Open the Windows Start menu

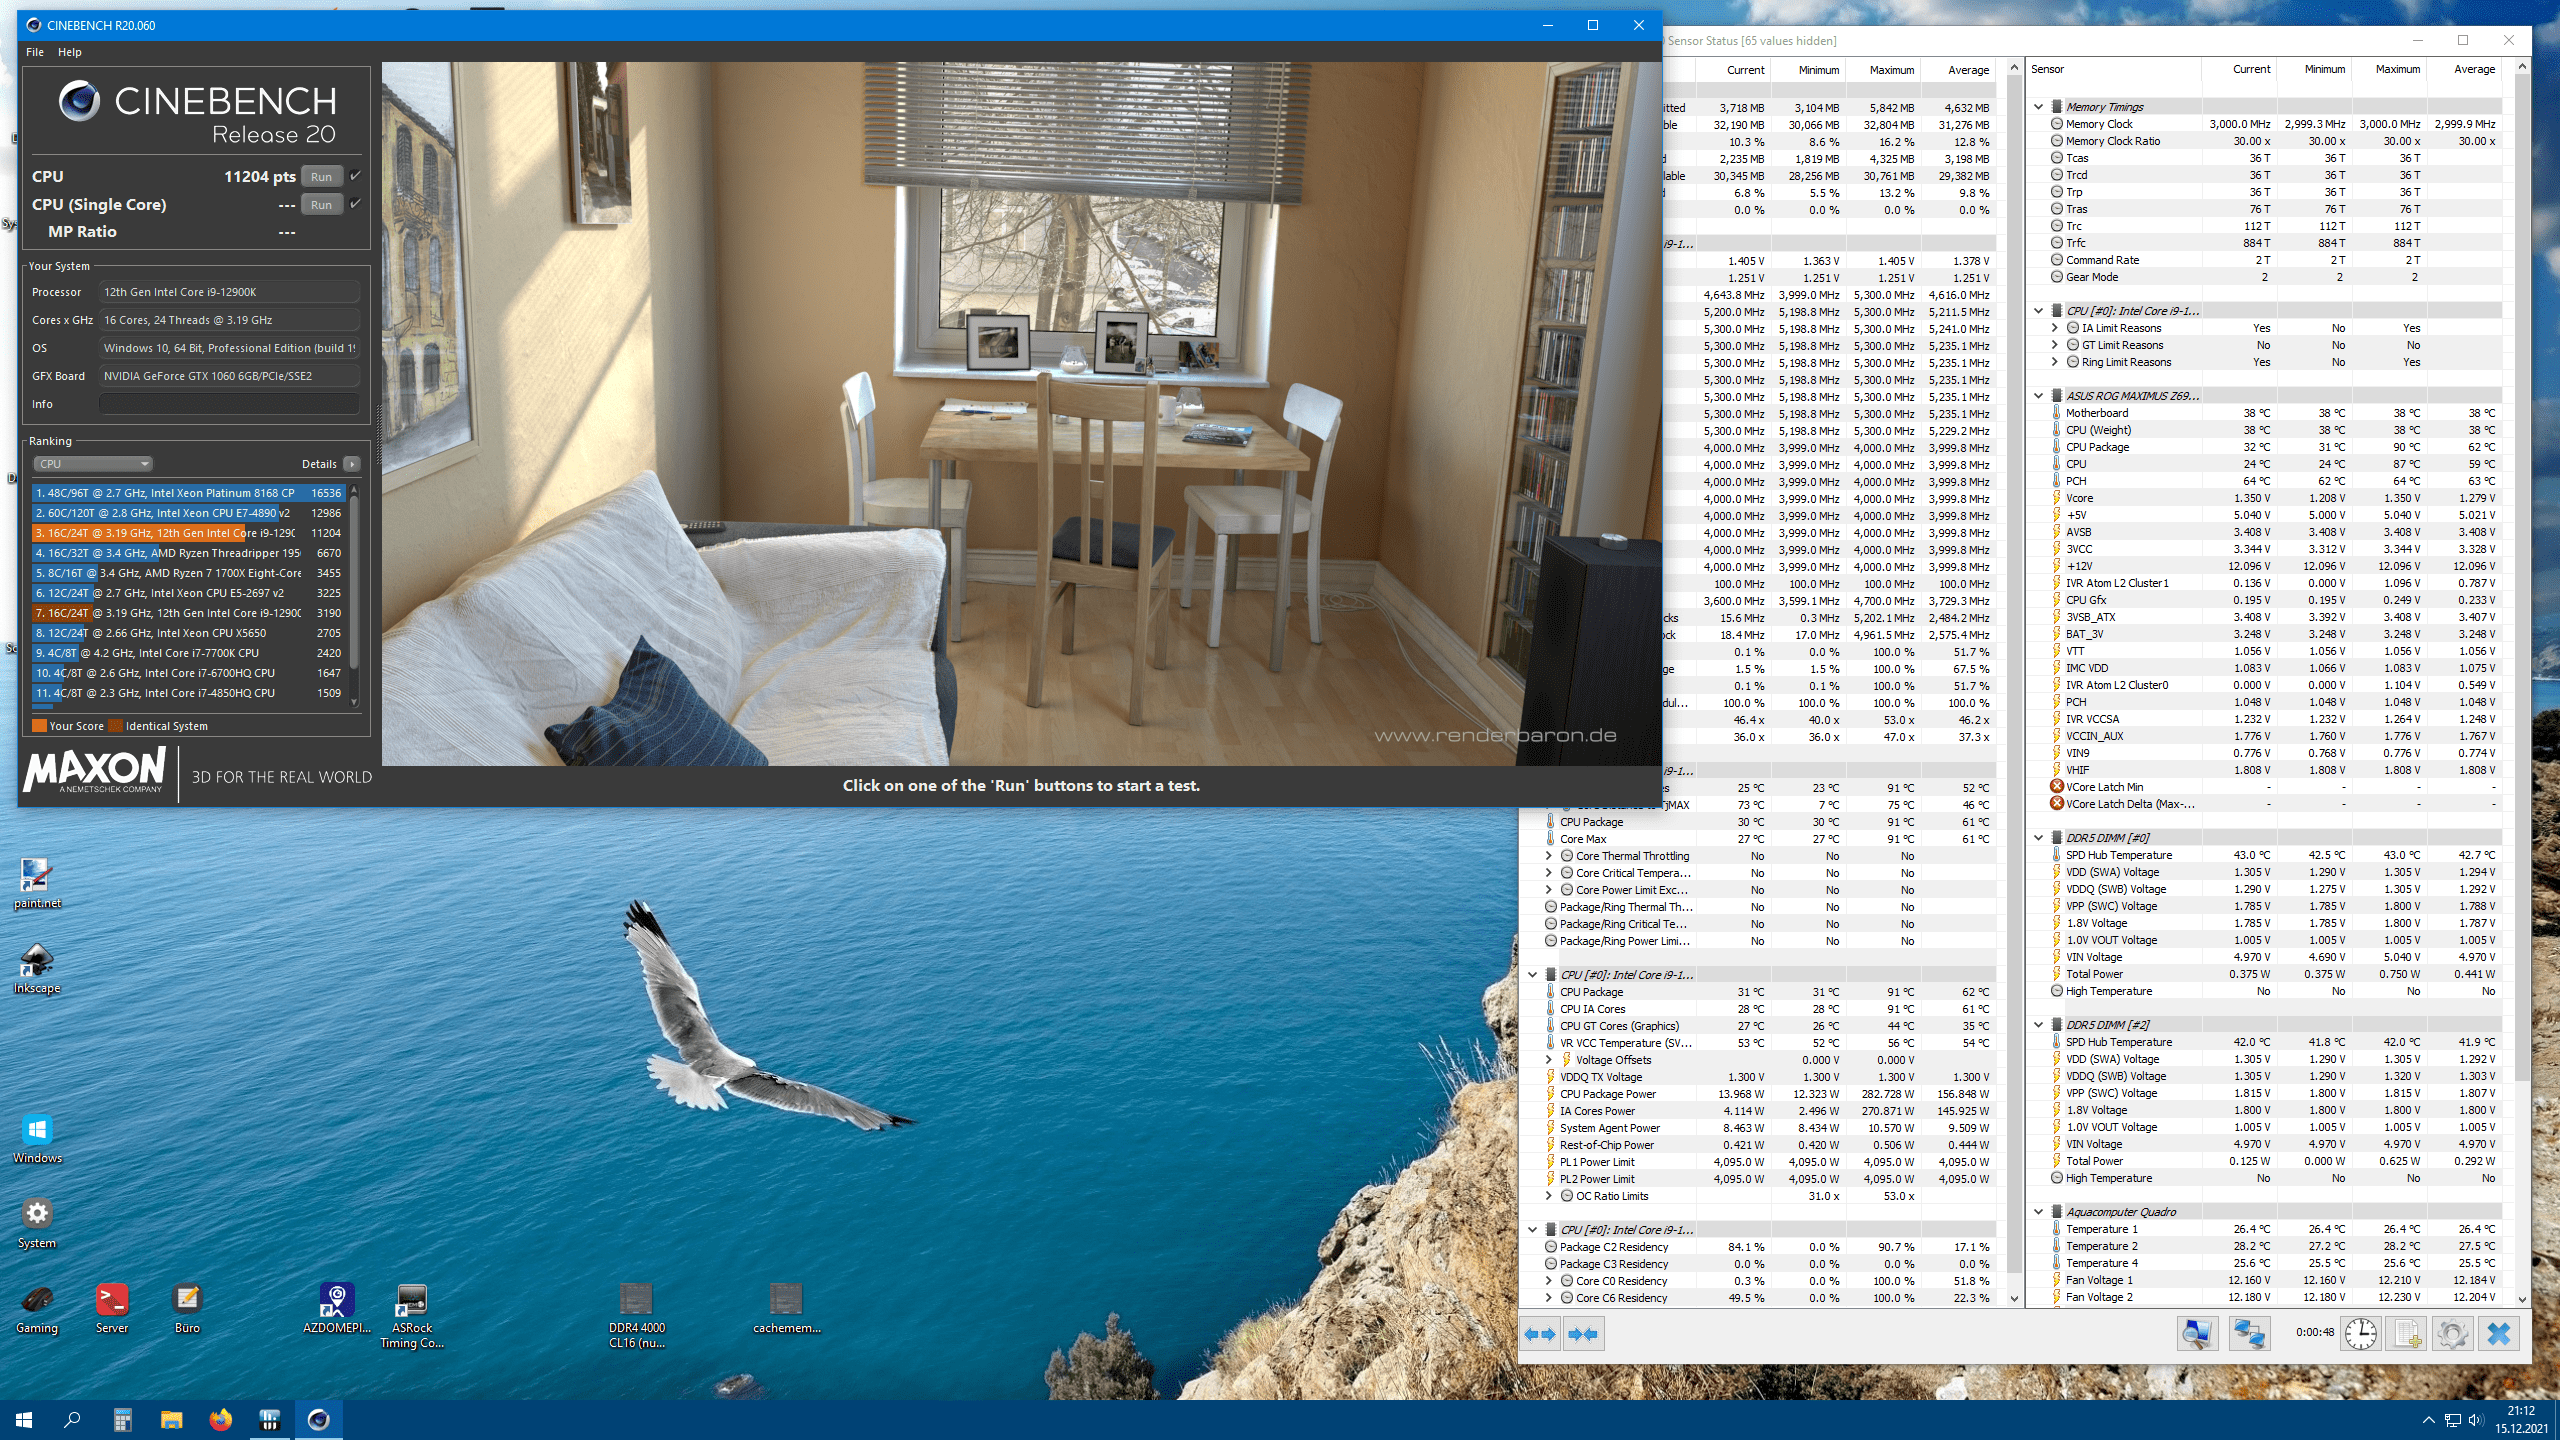coord(24,1420)
